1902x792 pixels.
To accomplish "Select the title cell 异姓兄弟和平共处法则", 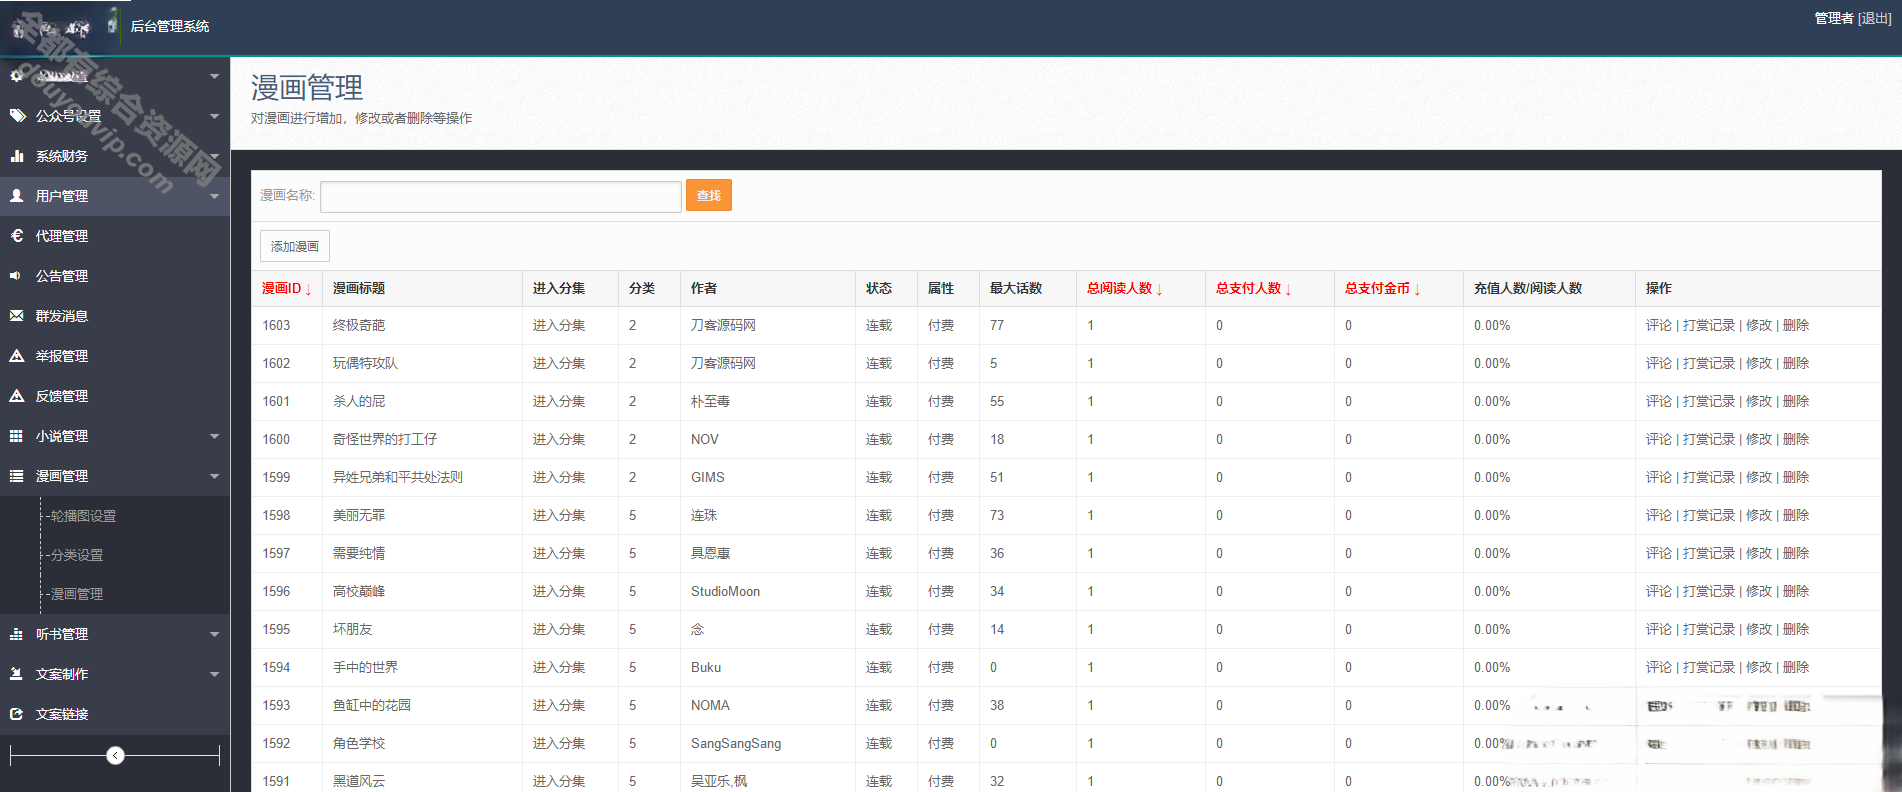I will (x=398, y=477).
